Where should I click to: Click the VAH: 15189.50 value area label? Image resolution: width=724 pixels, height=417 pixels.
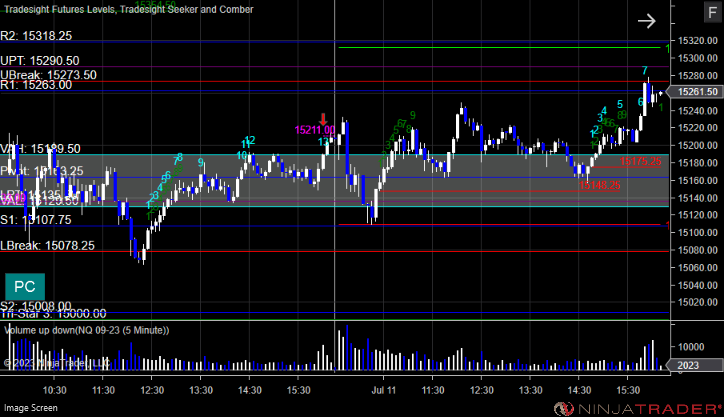(40, 149)
